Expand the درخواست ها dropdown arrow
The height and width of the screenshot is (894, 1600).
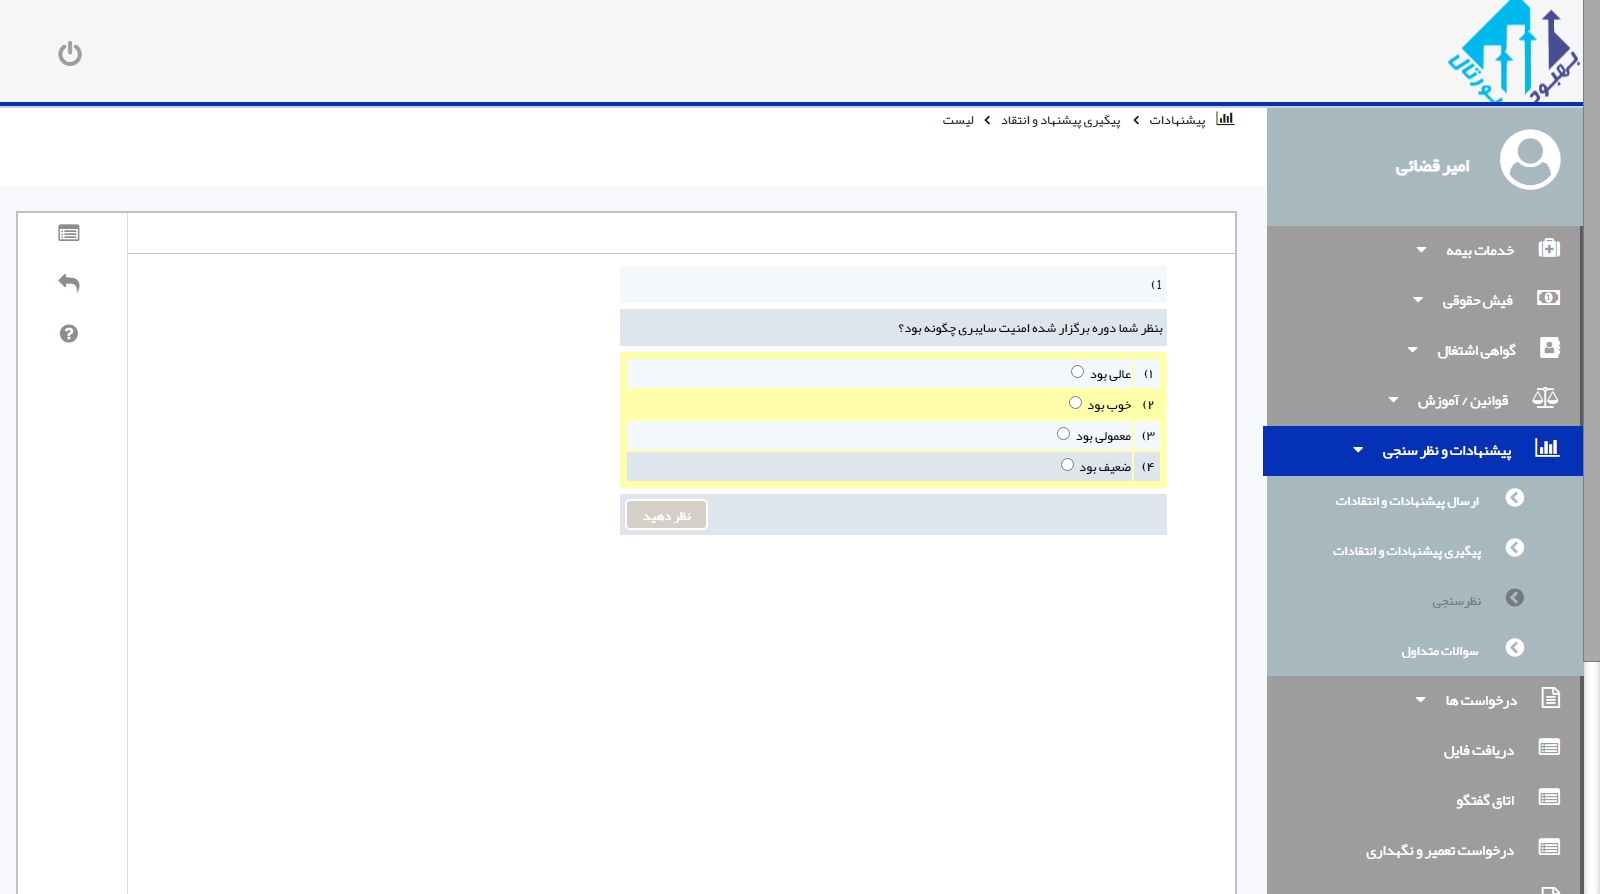tap(1420, 700)
